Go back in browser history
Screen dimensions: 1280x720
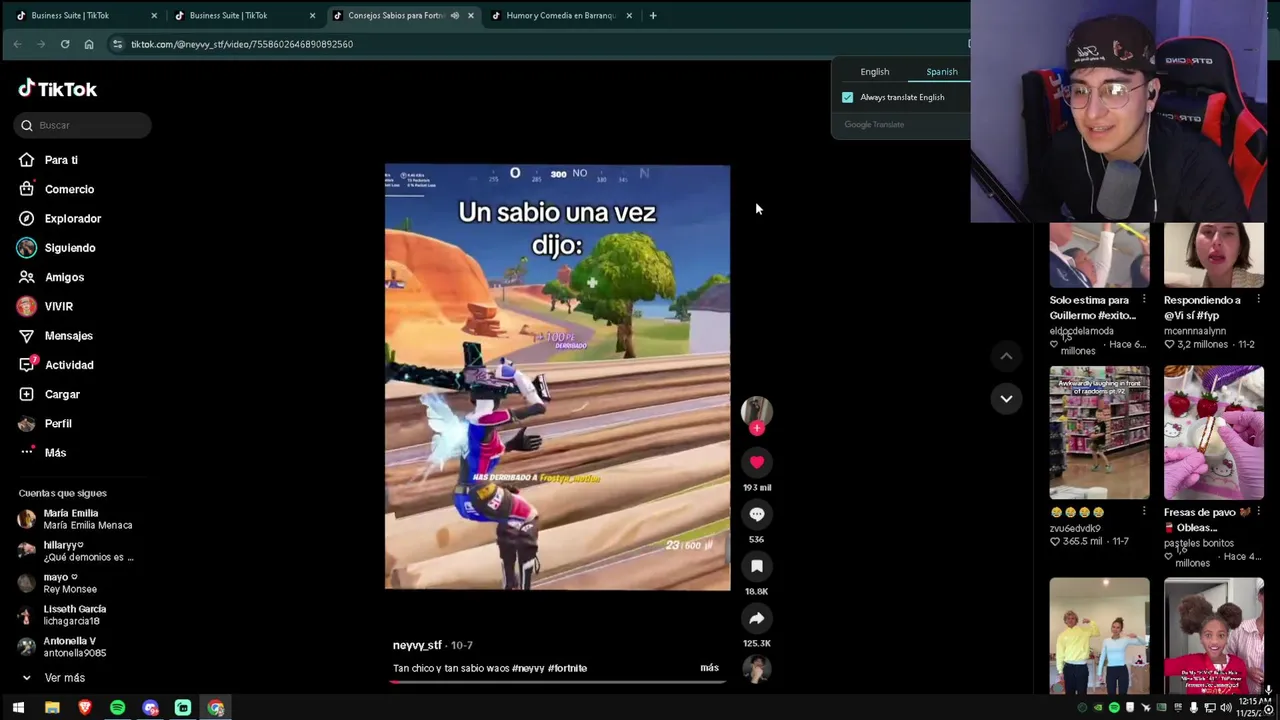[17, 44]
